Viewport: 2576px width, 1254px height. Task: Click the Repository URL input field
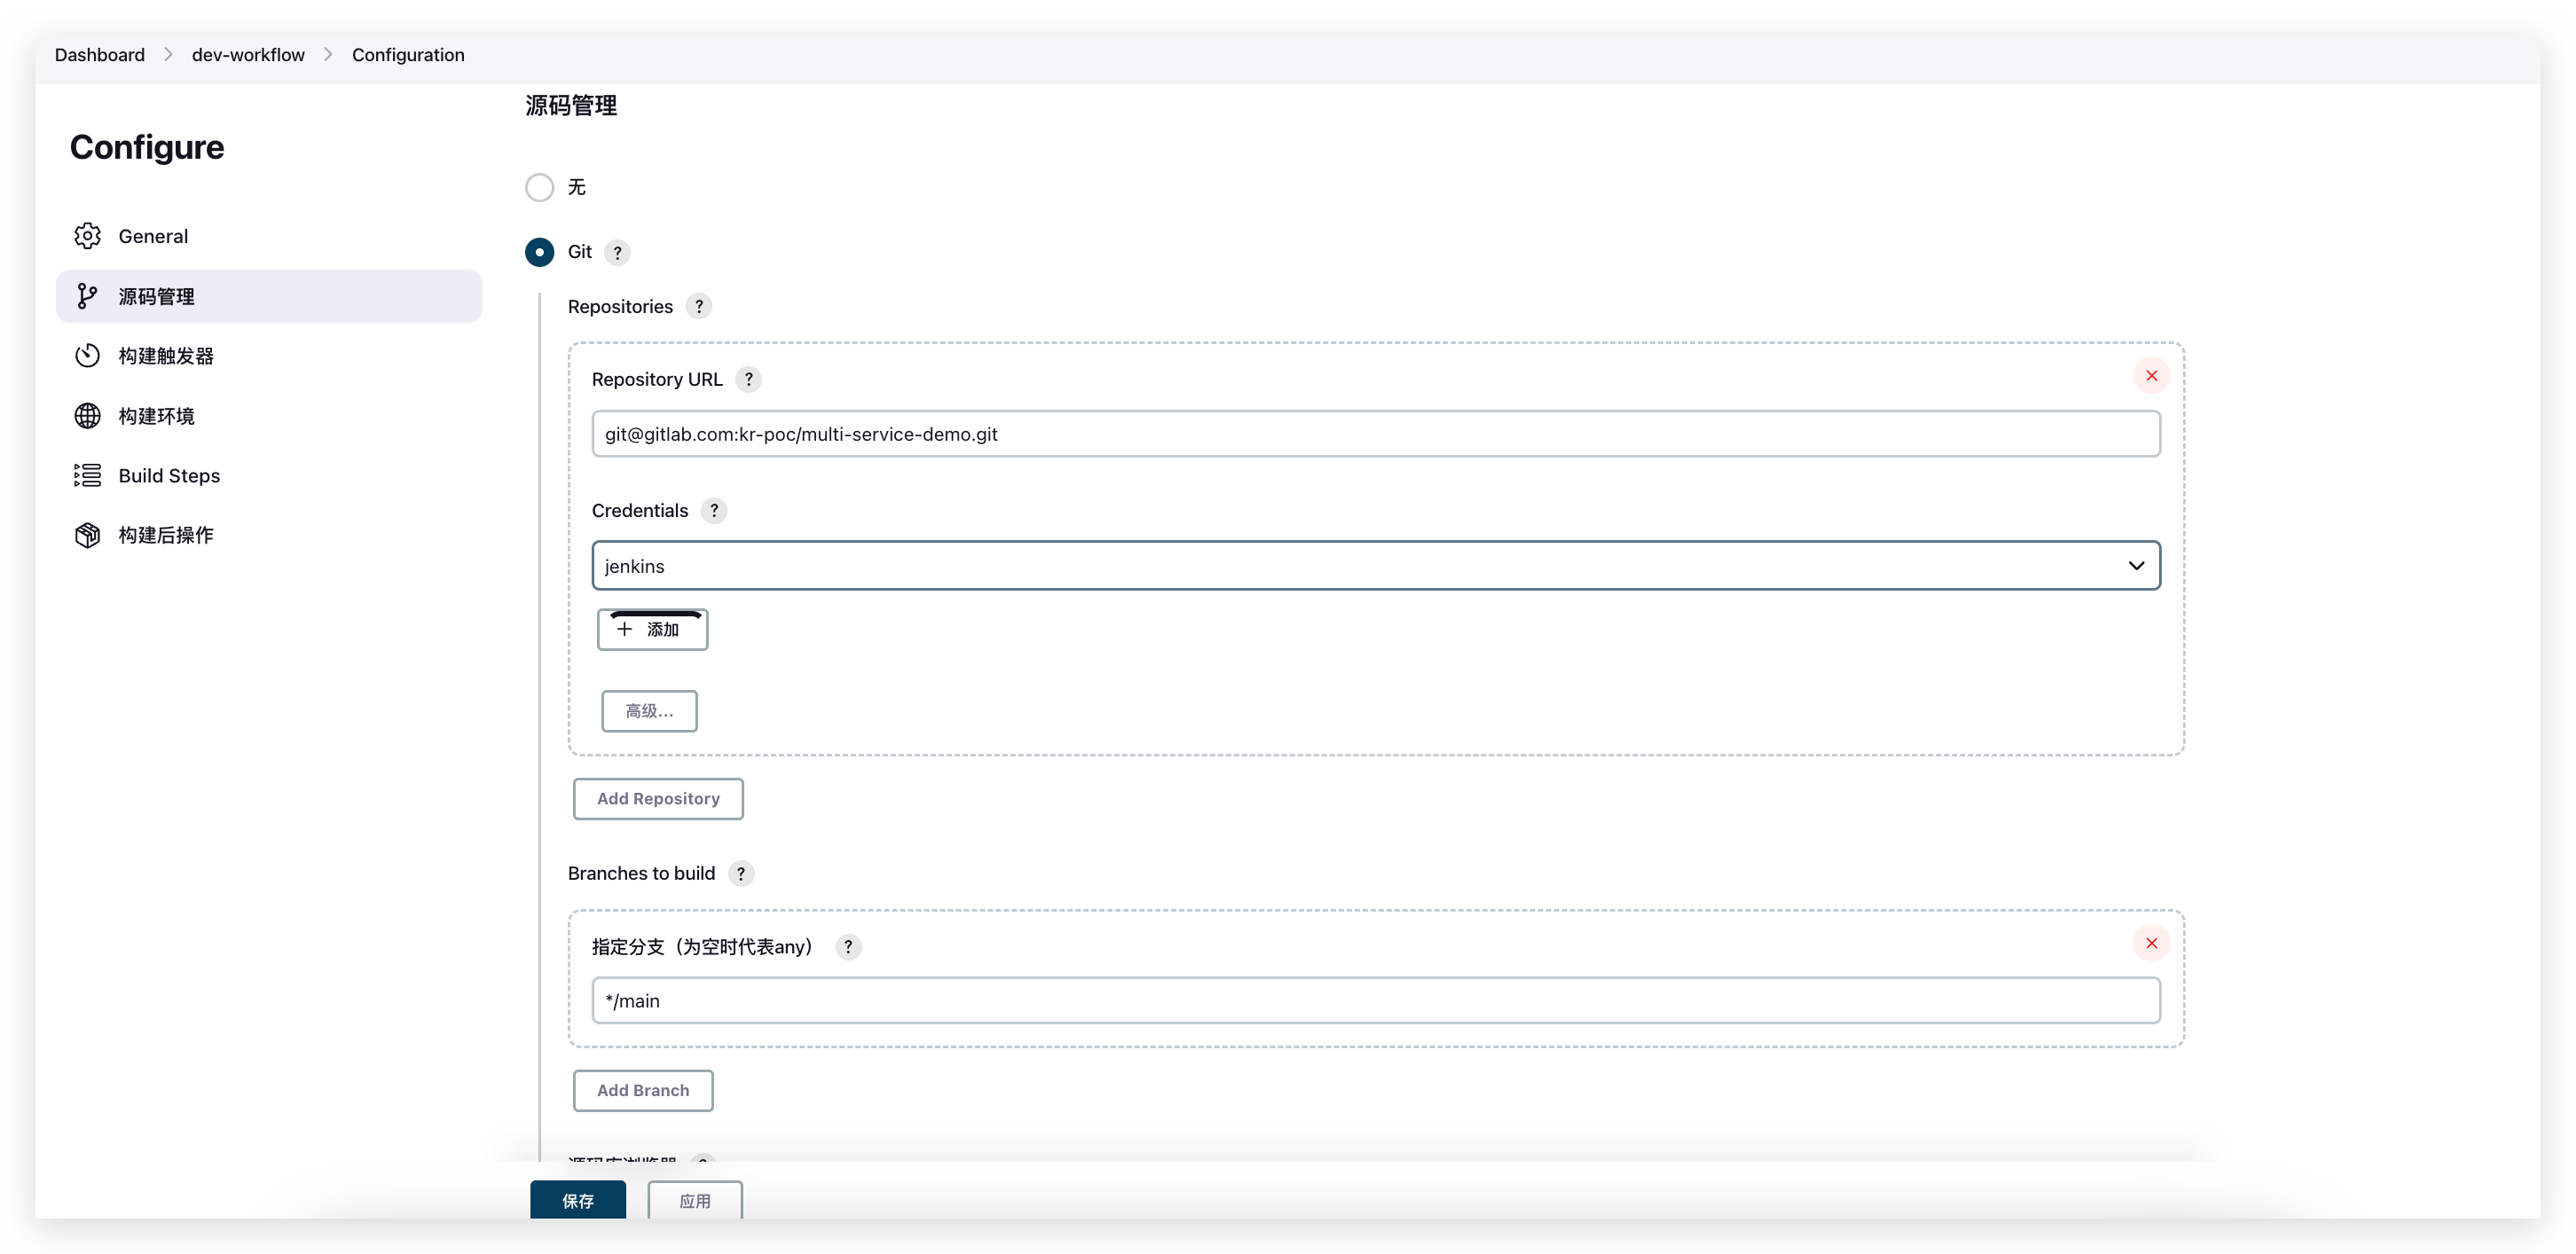(1376, 434)
